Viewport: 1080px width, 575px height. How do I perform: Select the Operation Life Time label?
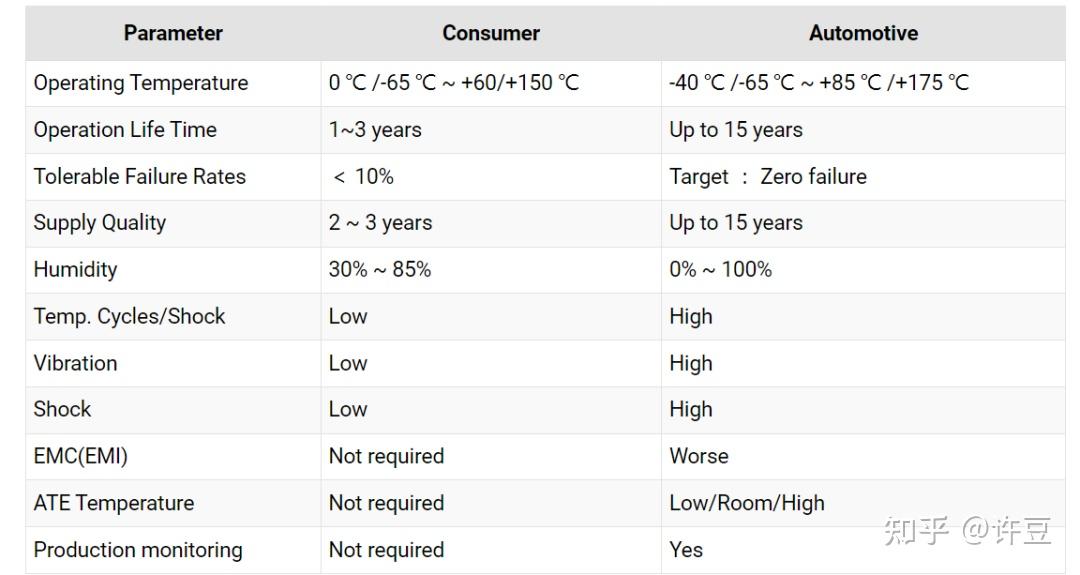coord(125,130)
